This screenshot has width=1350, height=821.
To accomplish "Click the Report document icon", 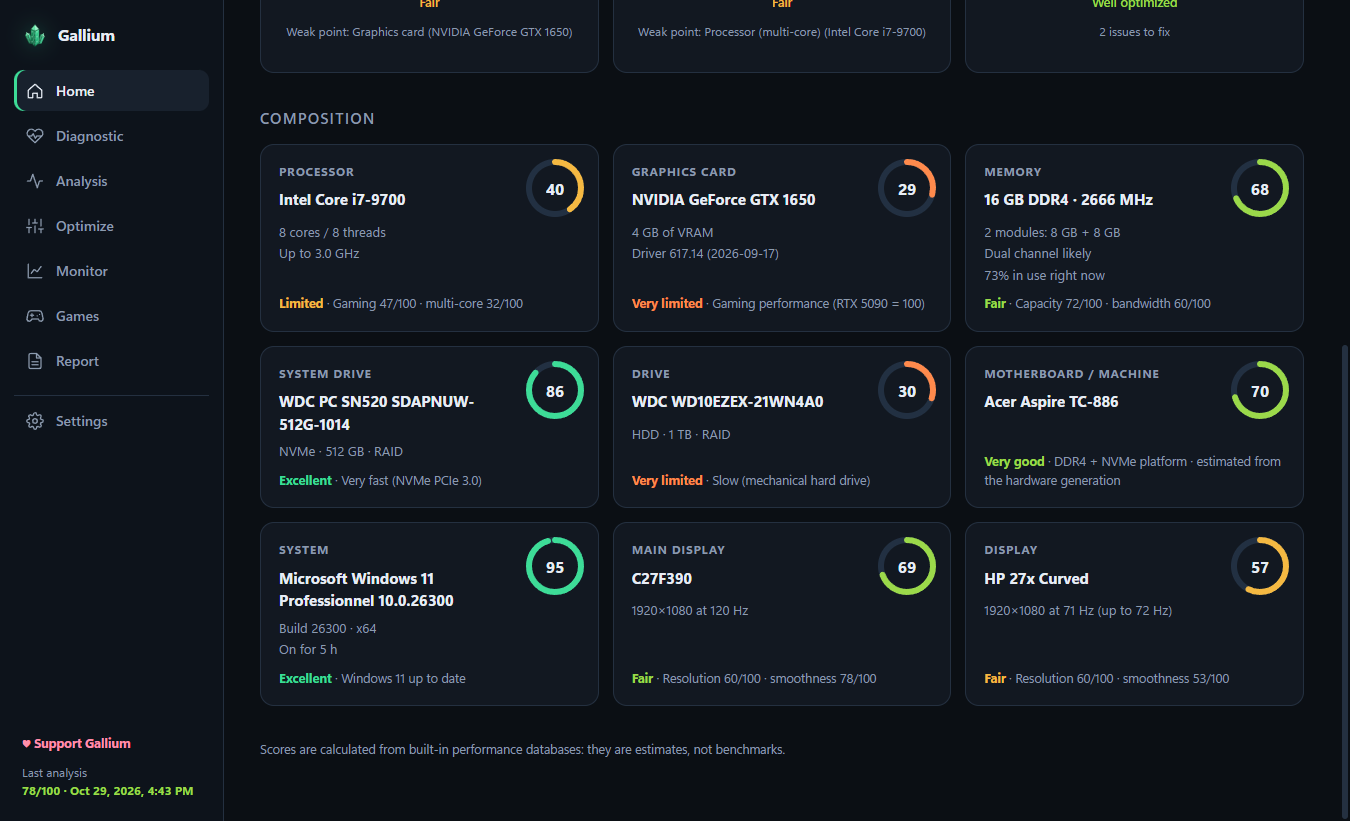I will (x=35, y=361).
